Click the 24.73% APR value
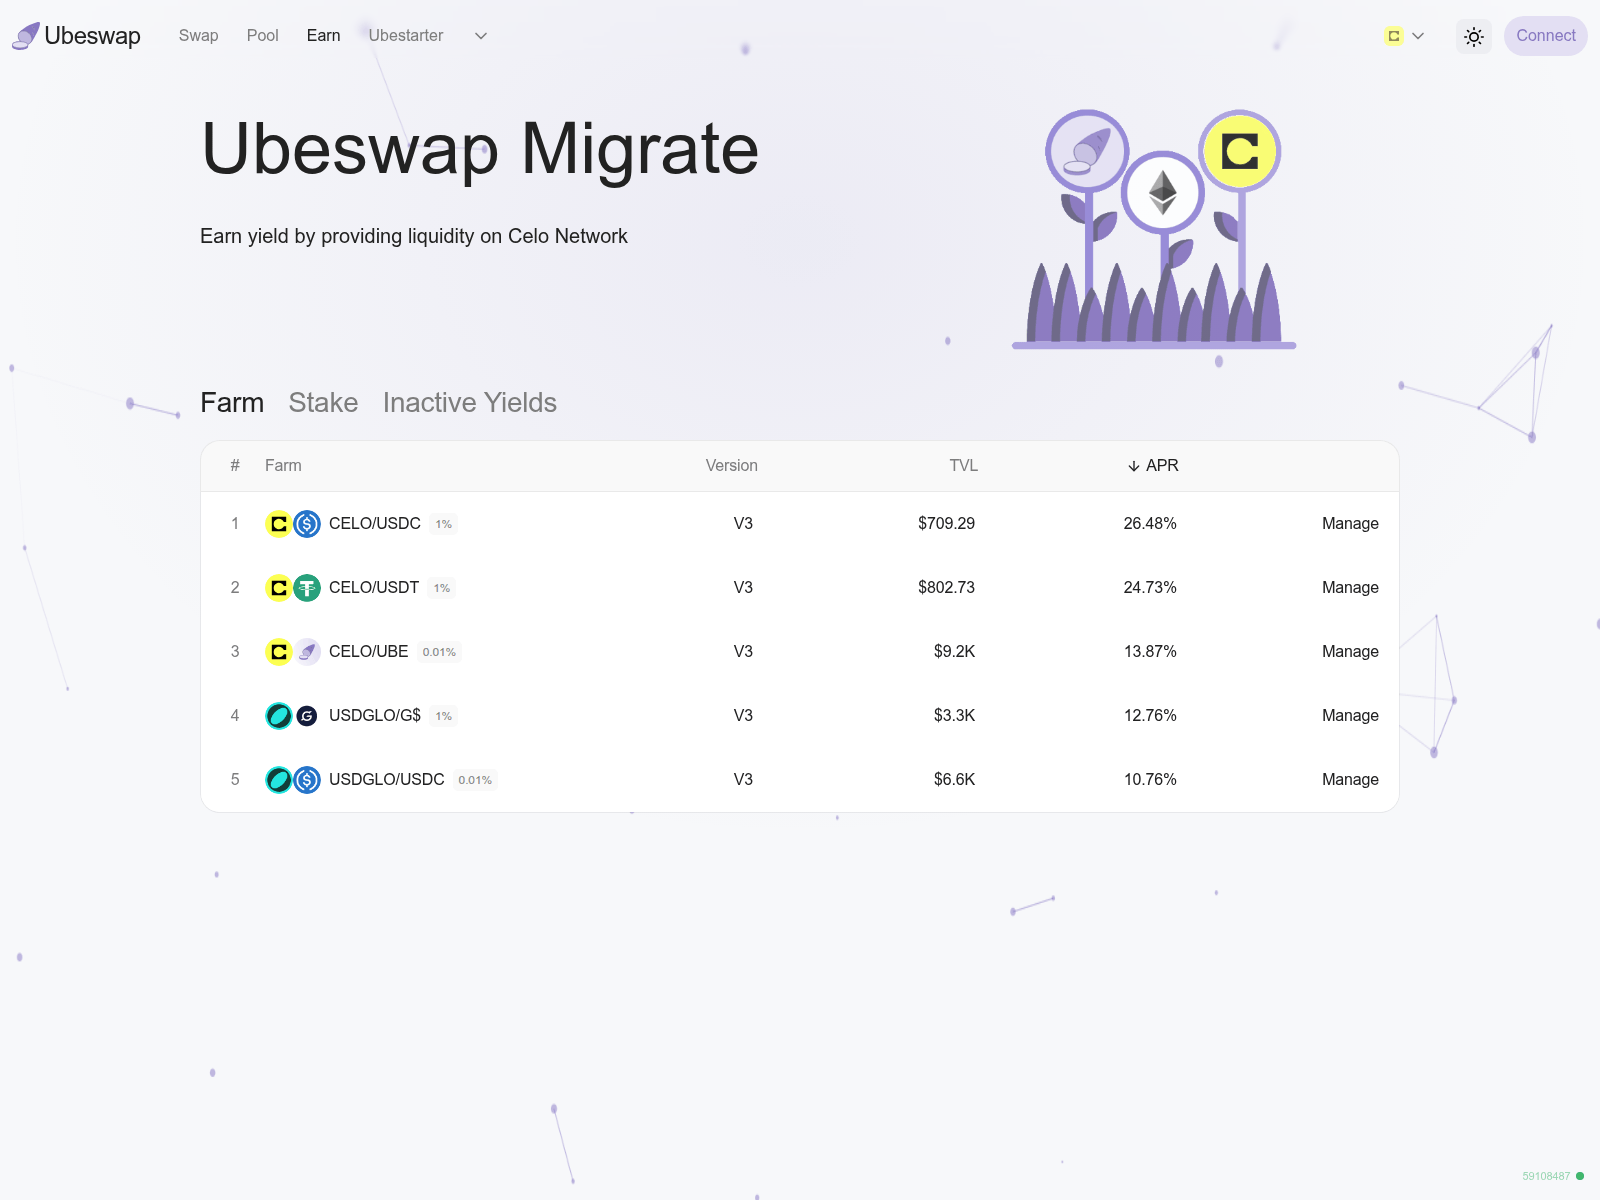1600x1200 pixels. point(1150,587)
